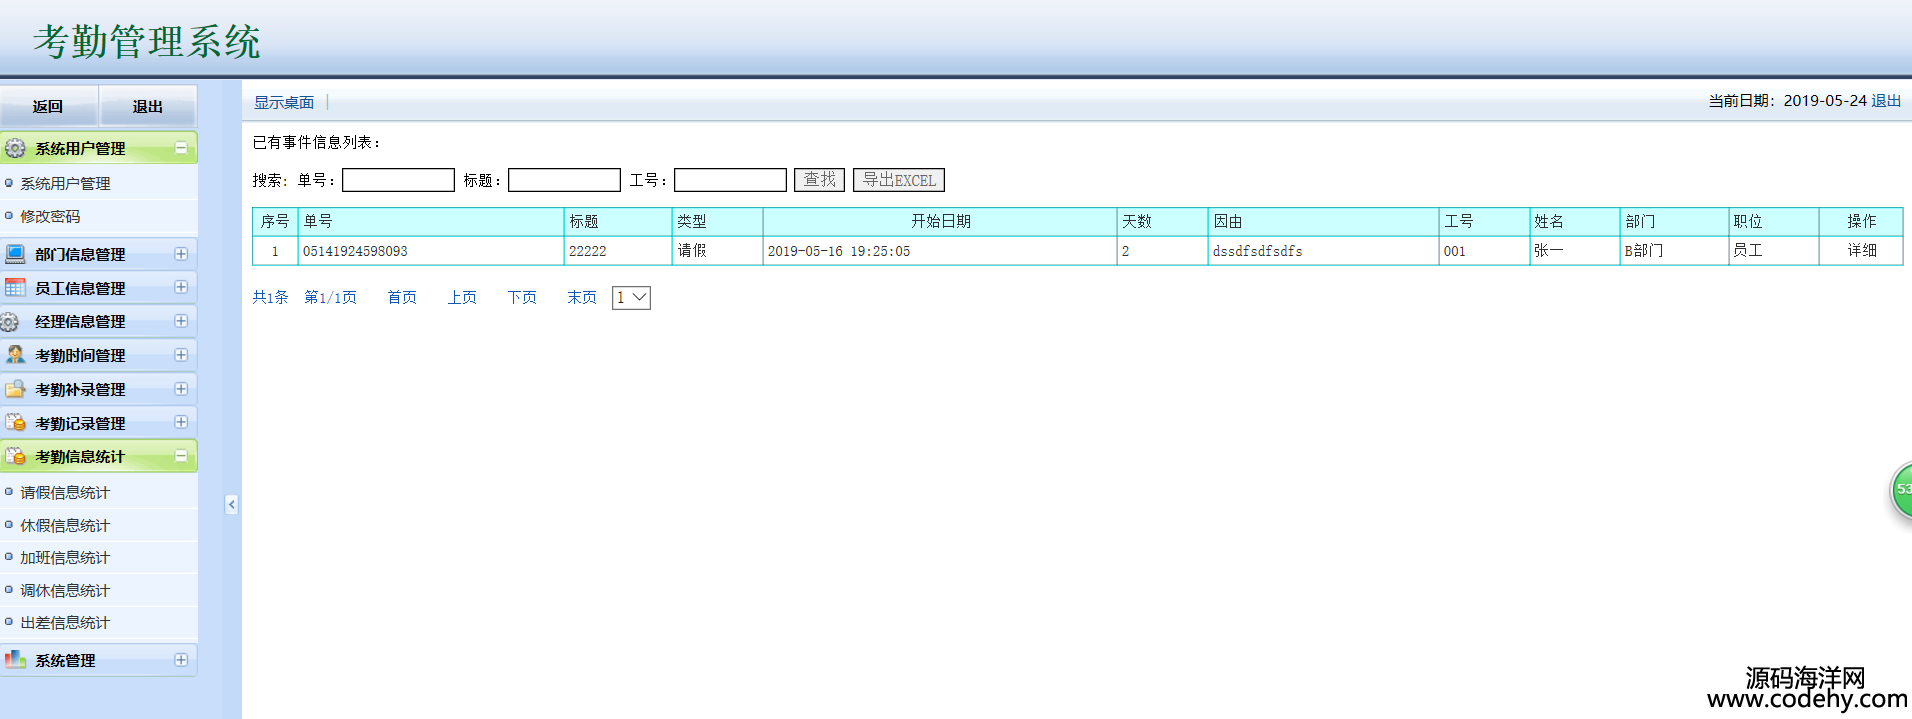Expand the 经理信息管理 section
The height and width of the screenshot is (719, 1912).
pyautogui.click(x=181, y=321)
